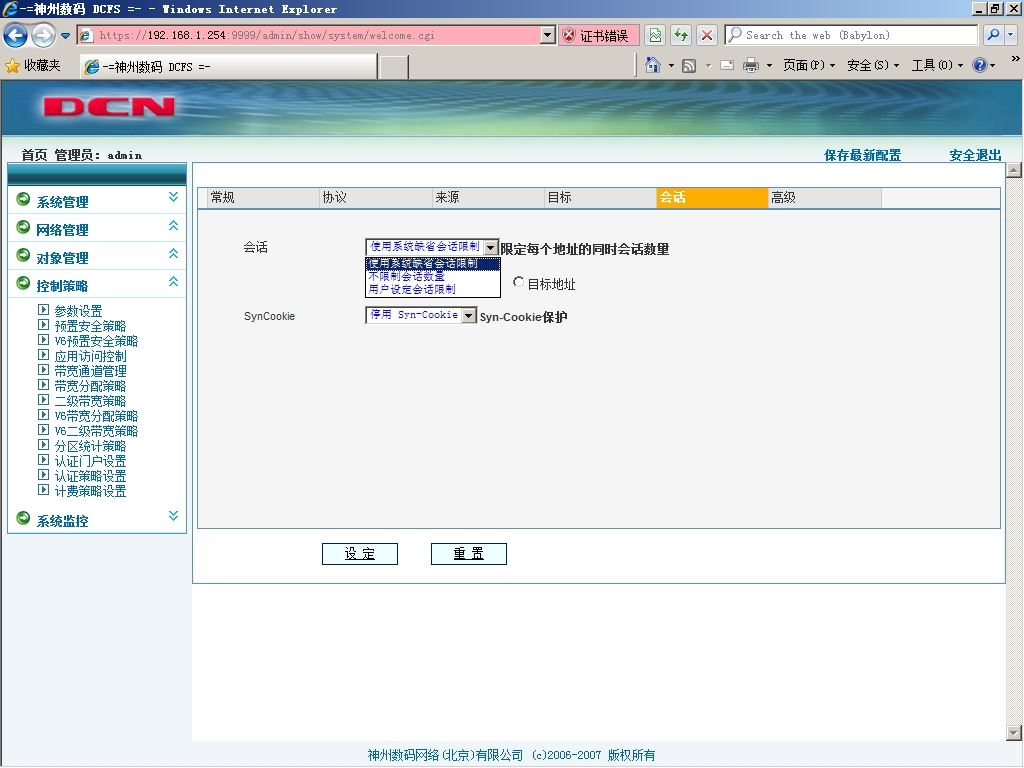Viewport: 1024px width, 768px height.
Task: Open 二级带宽策略 in the sidebar
Action: [x=90, y=401]
